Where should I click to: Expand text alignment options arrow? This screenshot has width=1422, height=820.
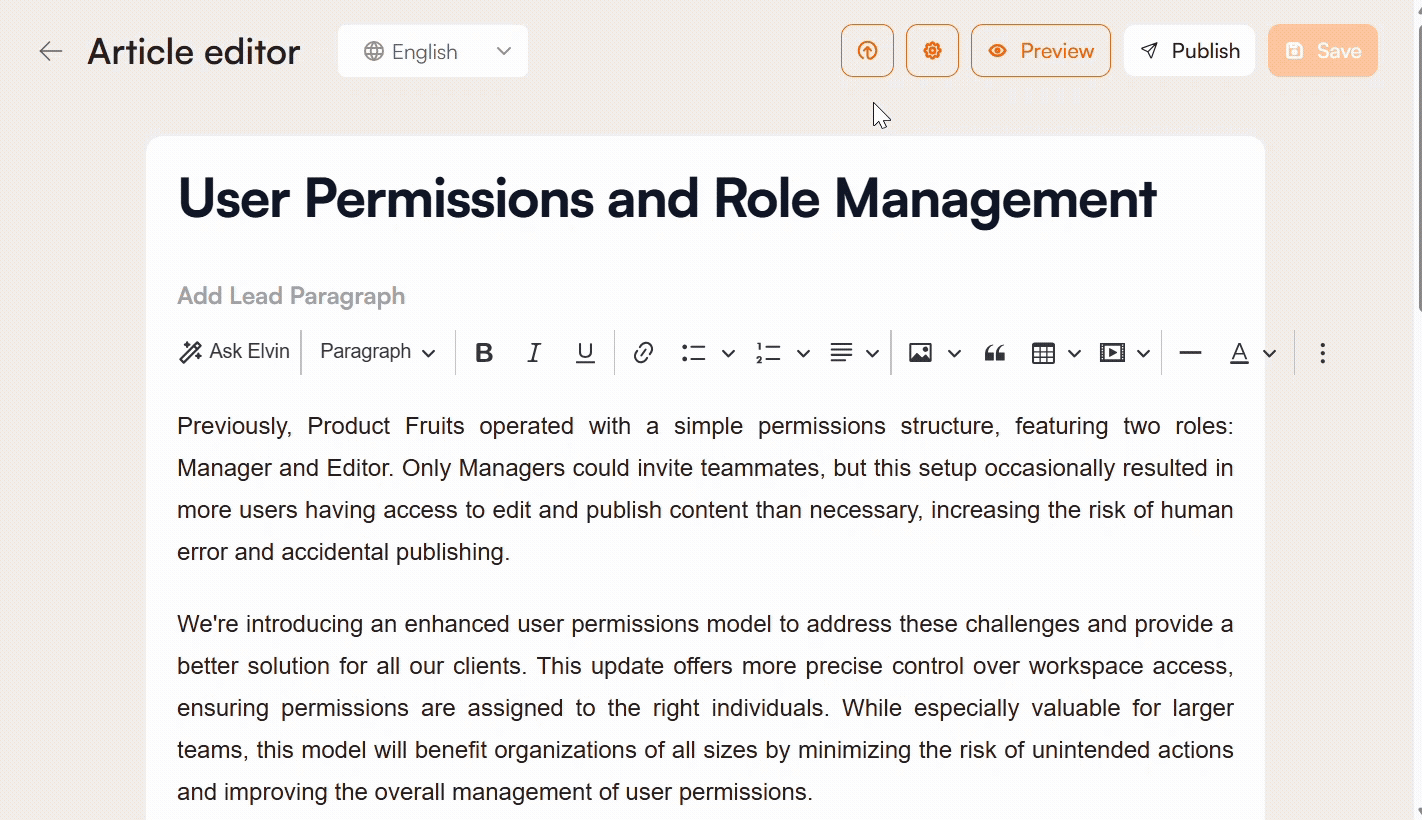click(x=872, y=353)
